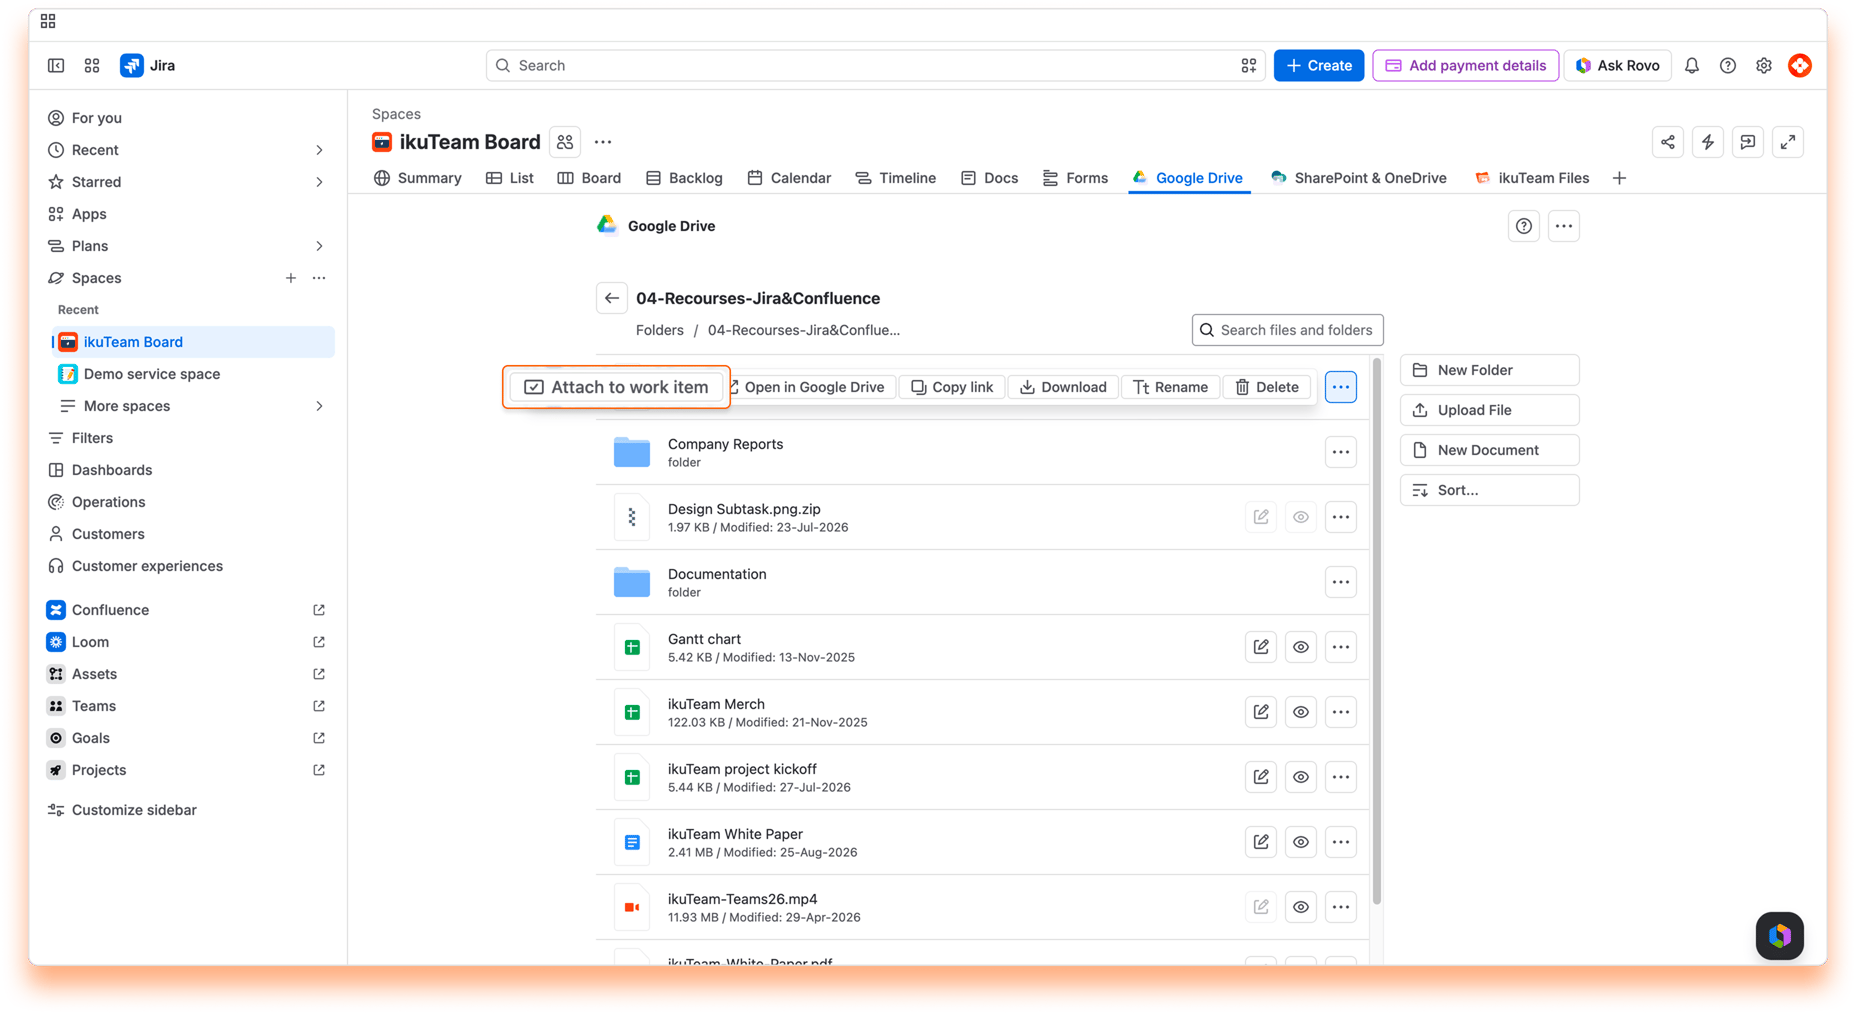Click Attach to work item button
Viewport: 1856px width, 1014px height.
[x=616, y=387]
